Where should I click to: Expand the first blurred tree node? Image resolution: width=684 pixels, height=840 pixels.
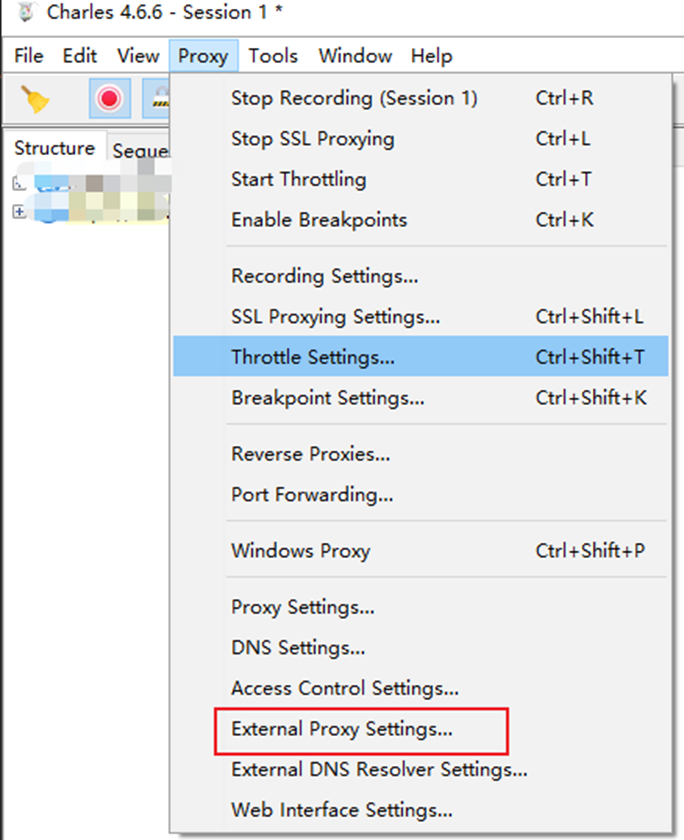pyautogui.click(x=19, y=184)
